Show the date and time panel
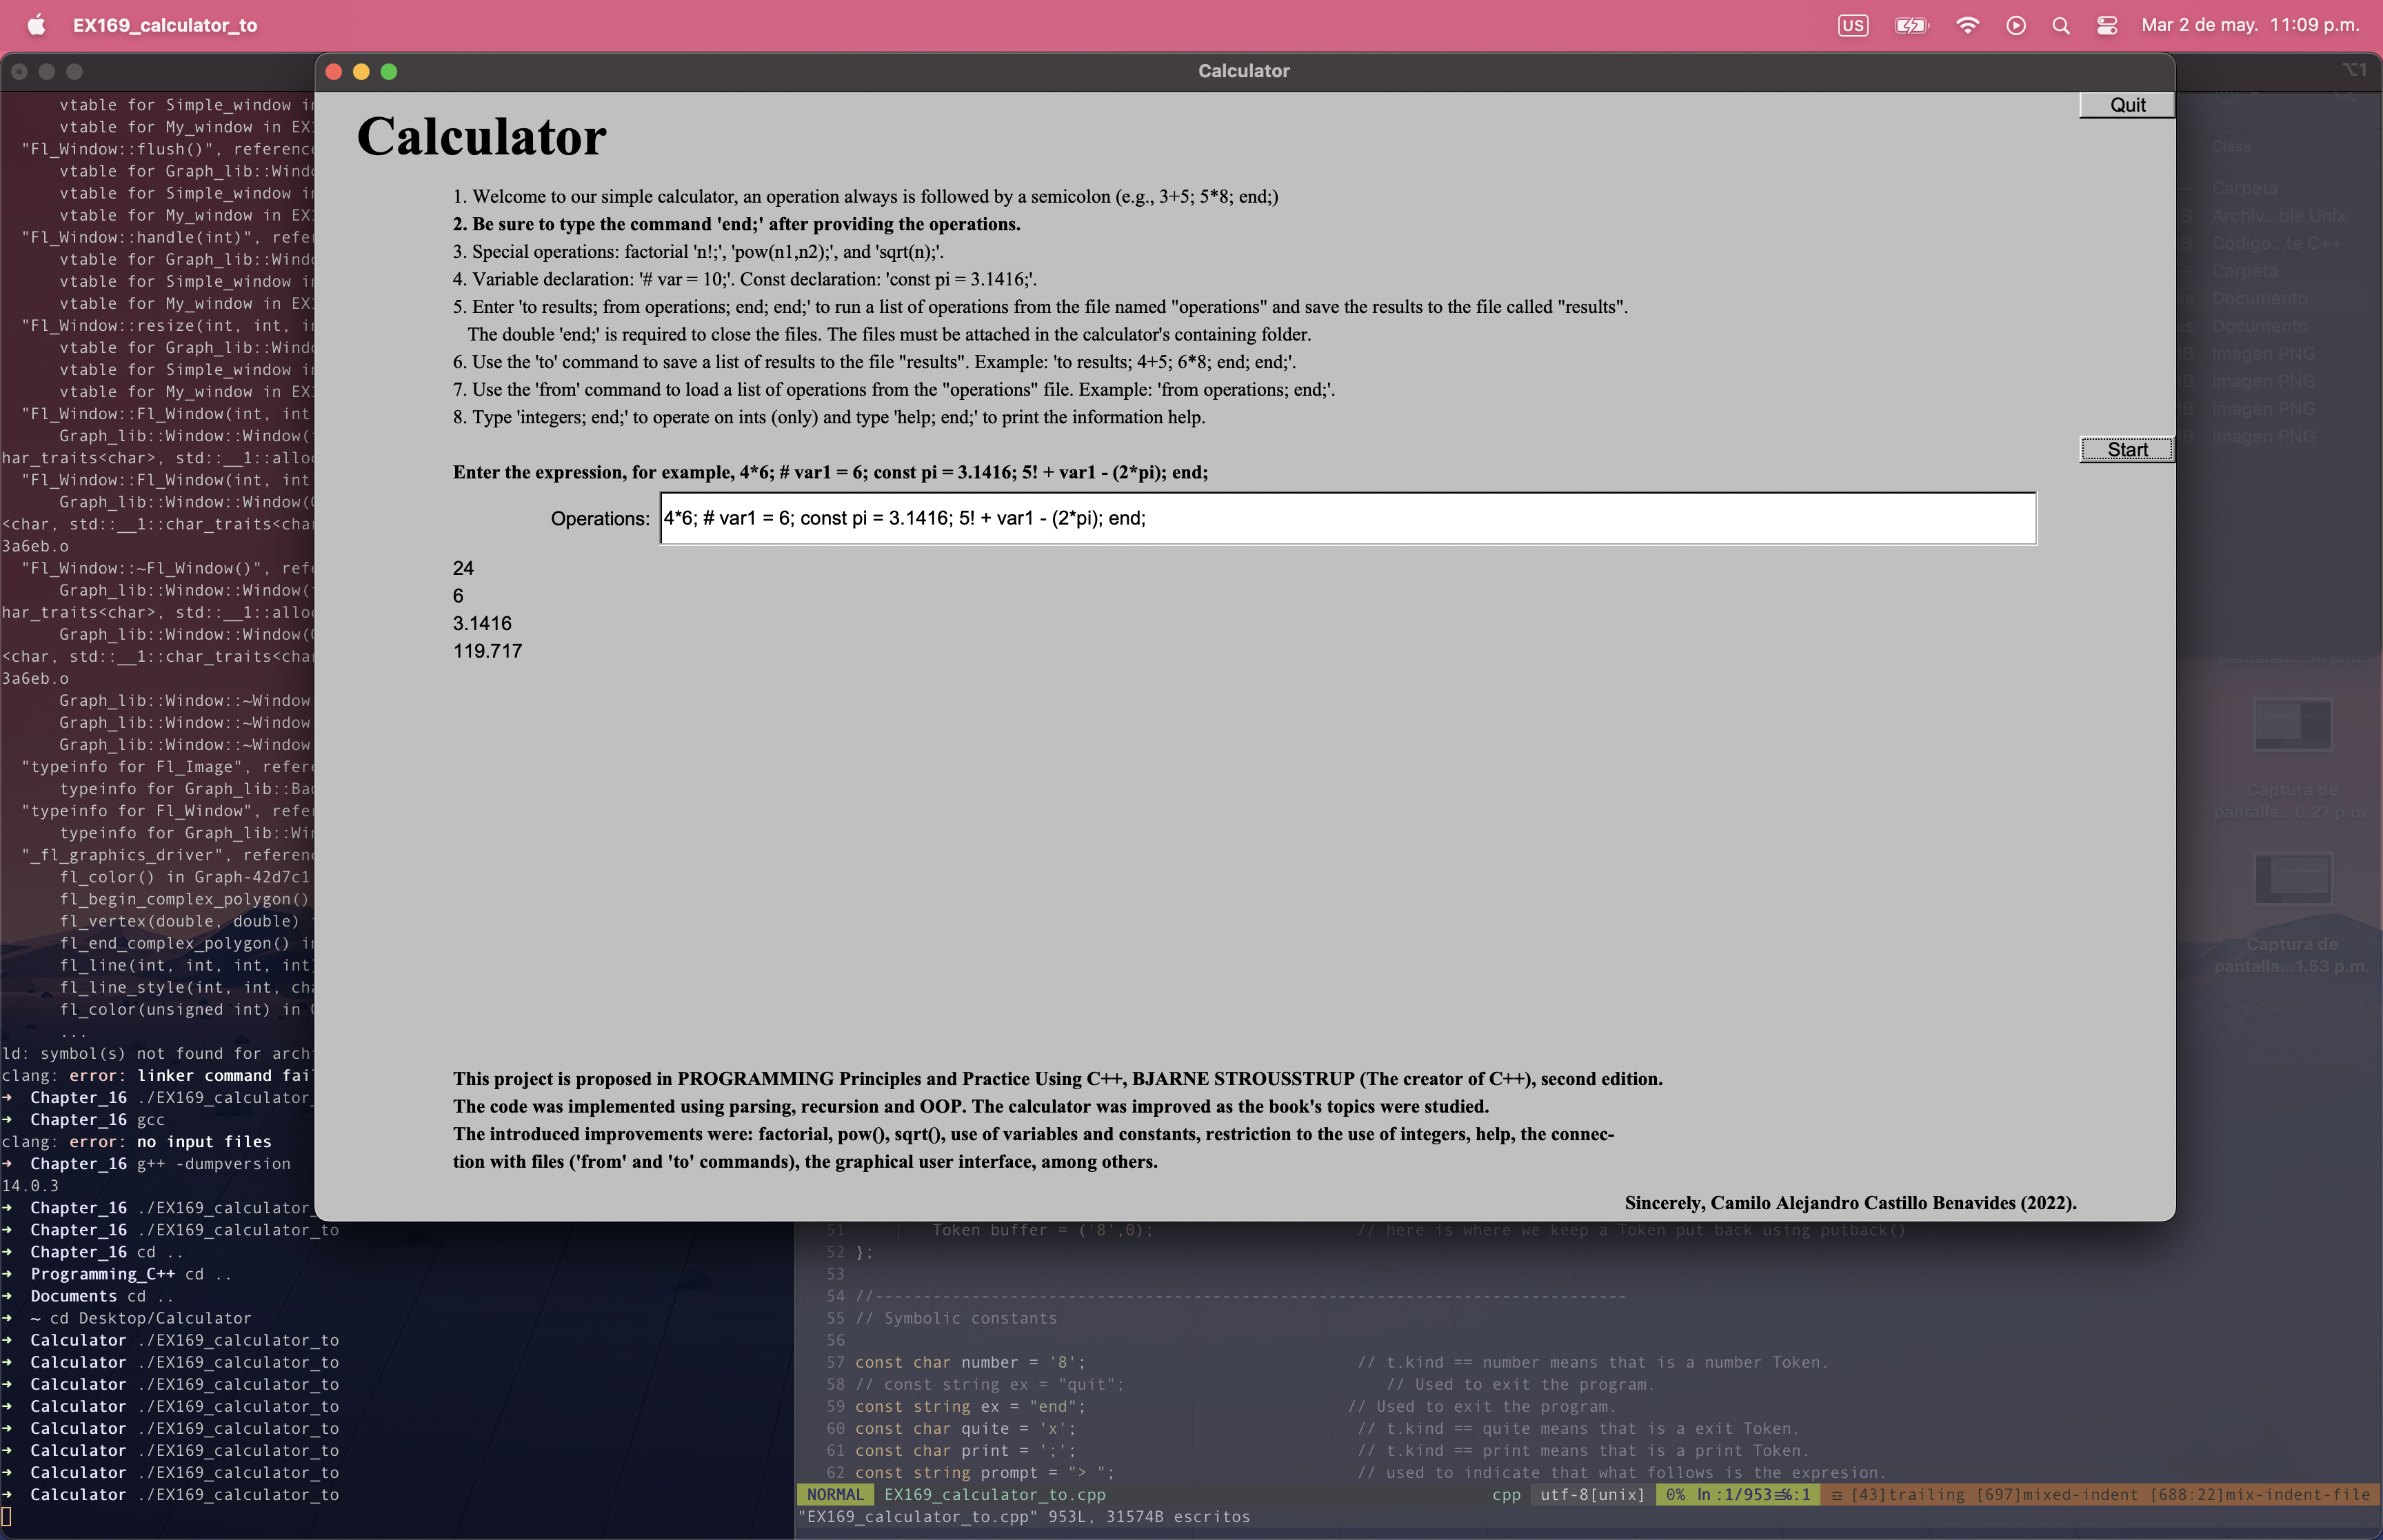This screenshot has height=1540, width=2383. tap(2250, 25)
